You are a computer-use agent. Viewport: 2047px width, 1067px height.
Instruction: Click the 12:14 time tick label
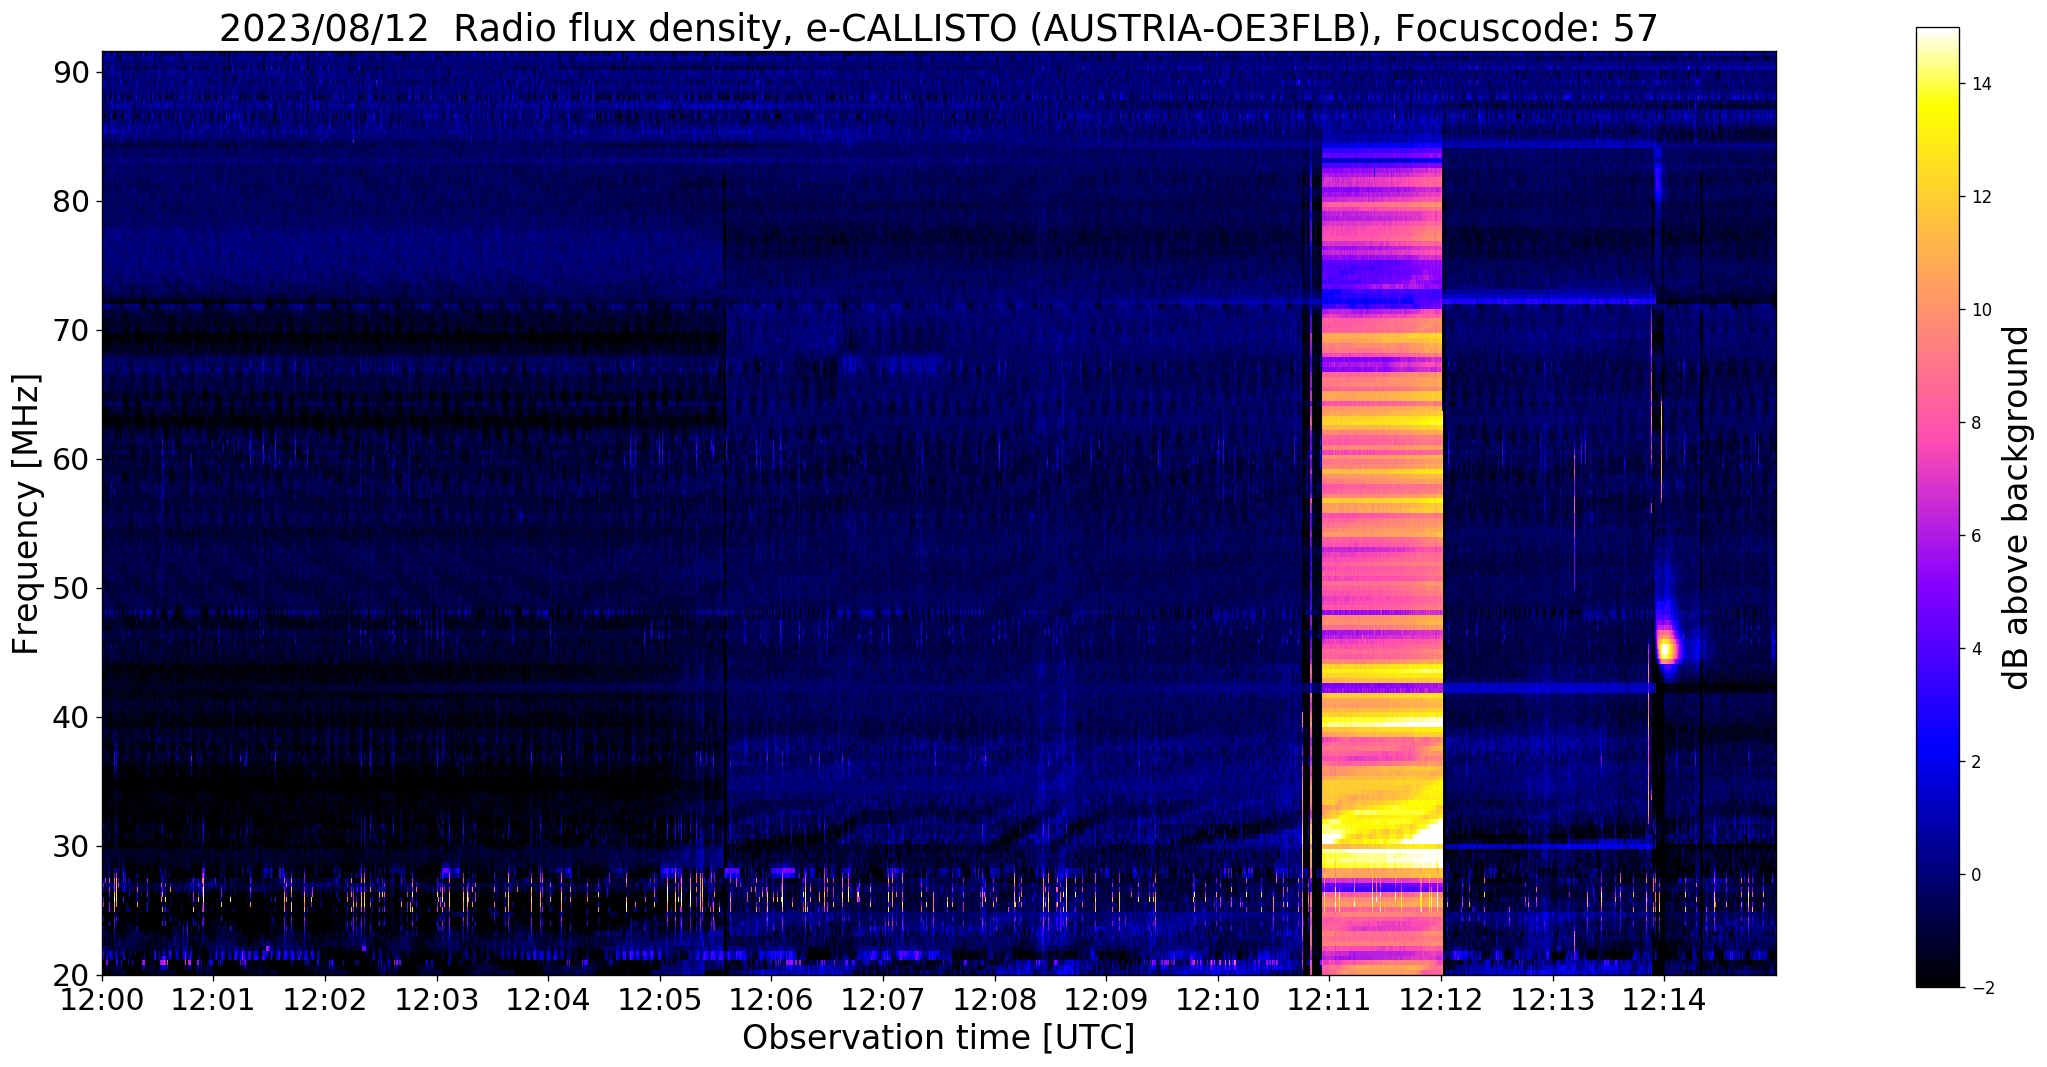tap(1664, 999)
